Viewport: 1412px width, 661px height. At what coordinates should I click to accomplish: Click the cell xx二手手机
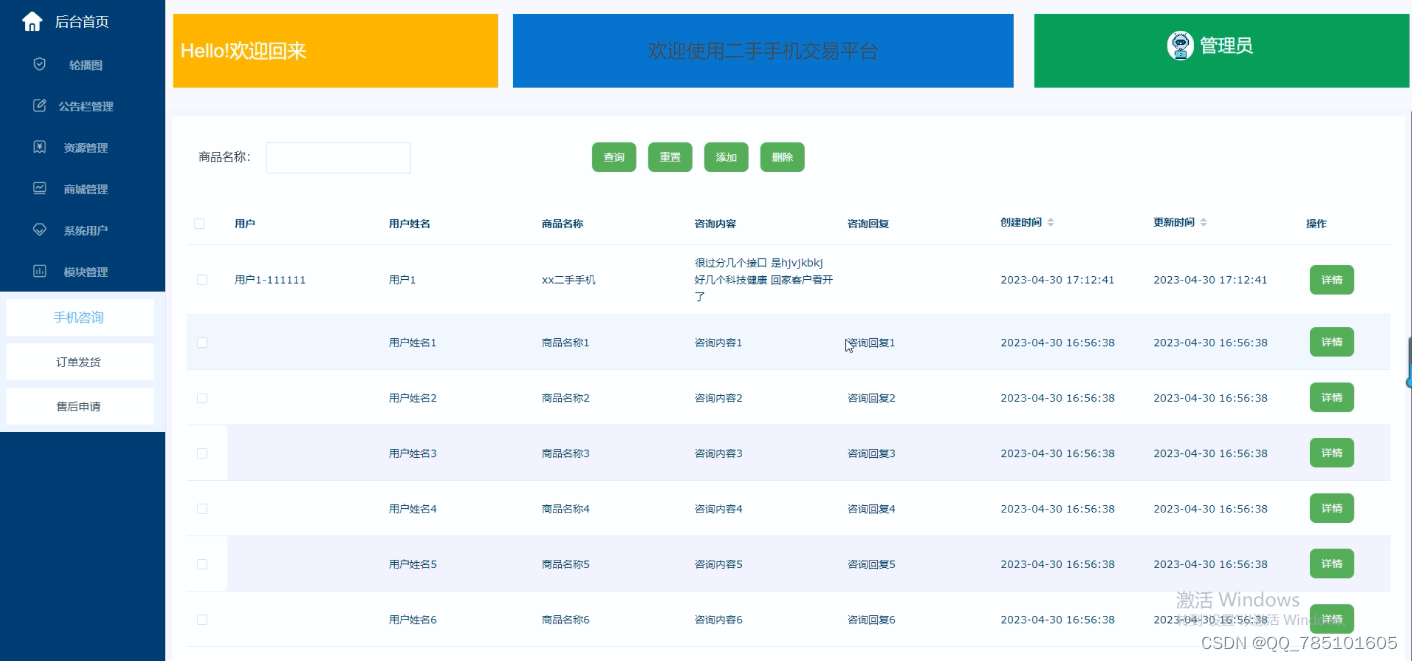tap(569, 280)
